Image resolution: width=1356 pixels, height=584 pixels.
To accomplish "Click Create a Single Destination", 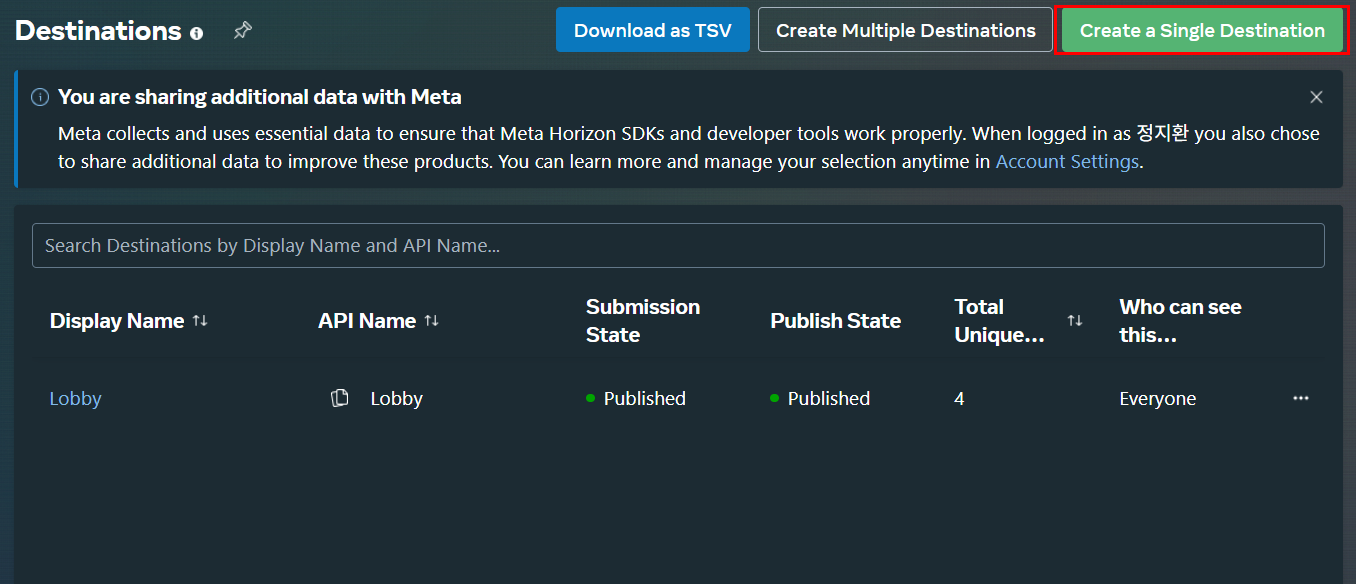I will point(1202,30).
